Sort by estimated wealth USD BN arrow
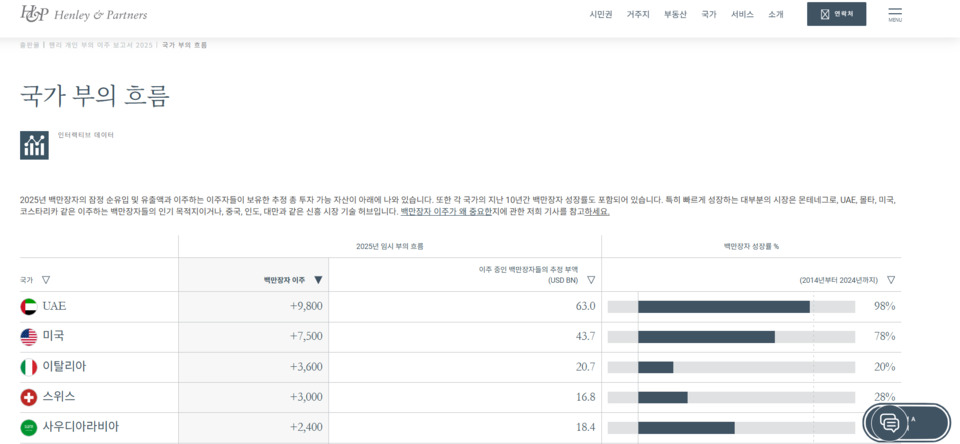This screenshot has height=444, width=960. [x=591, y=280]
